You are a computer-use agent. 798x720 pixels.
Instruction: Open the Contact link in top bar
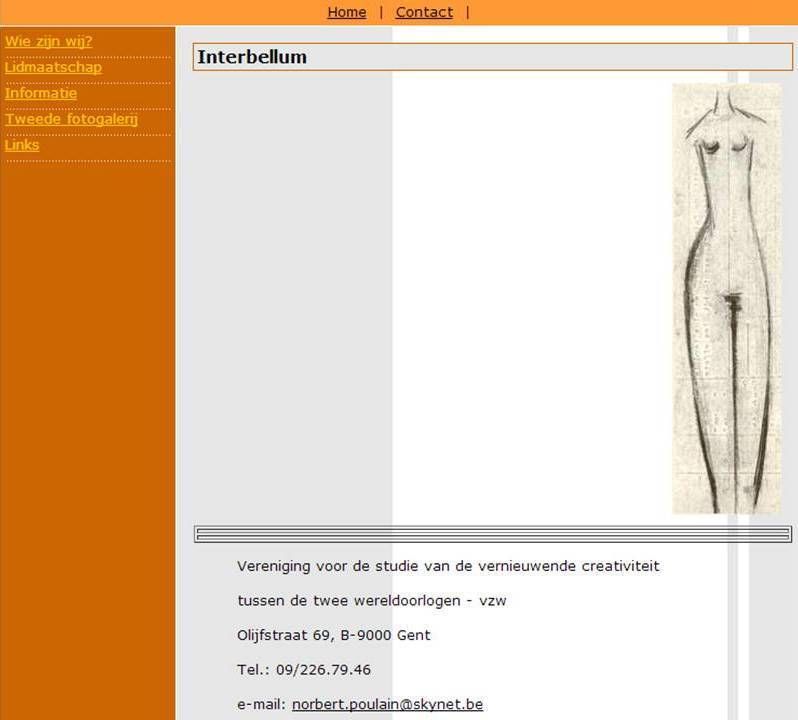tap(424, 12)
